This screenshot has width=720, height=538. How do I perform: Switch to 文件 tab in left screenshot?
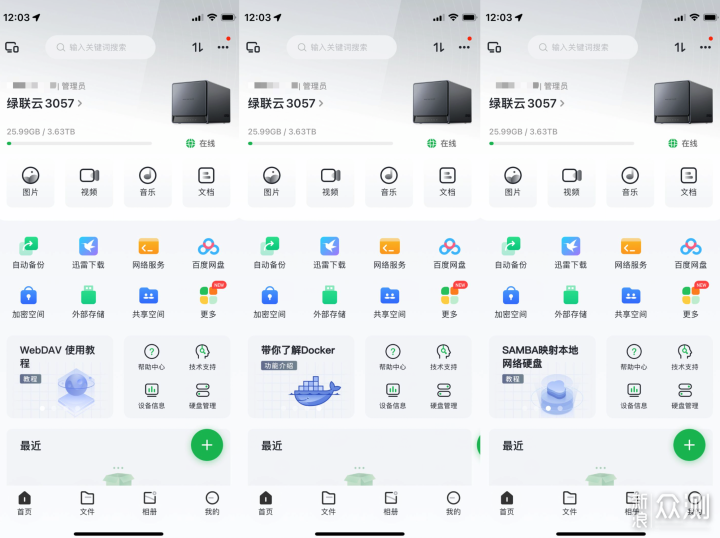tap(87, 503)
